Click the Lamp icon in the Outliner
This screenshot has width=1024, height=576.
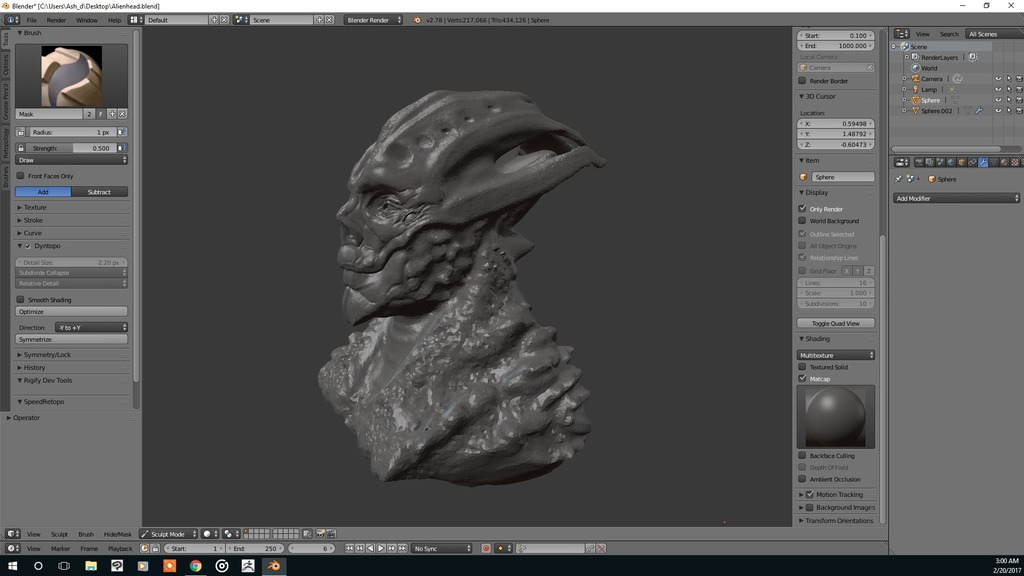click(x=915, y=90)
